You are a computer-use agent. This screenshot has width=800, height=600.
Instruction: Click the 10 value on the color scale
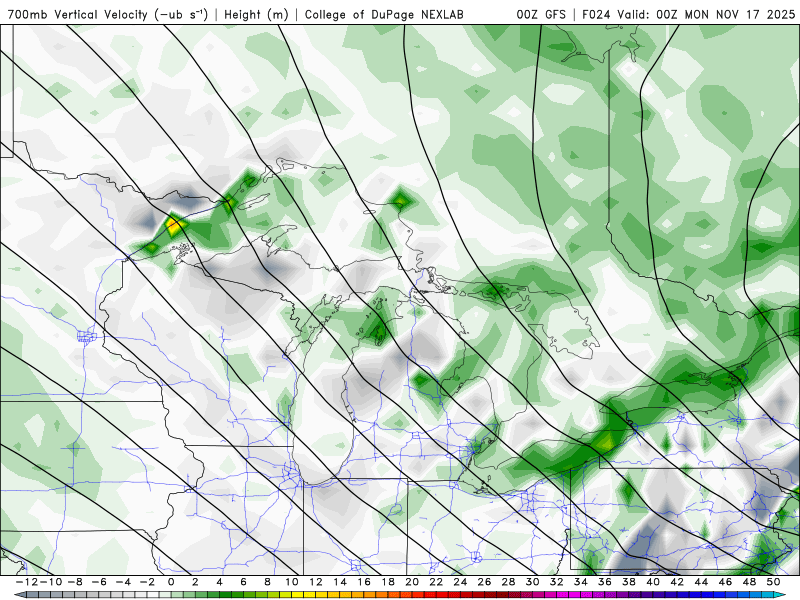[291, 582]
